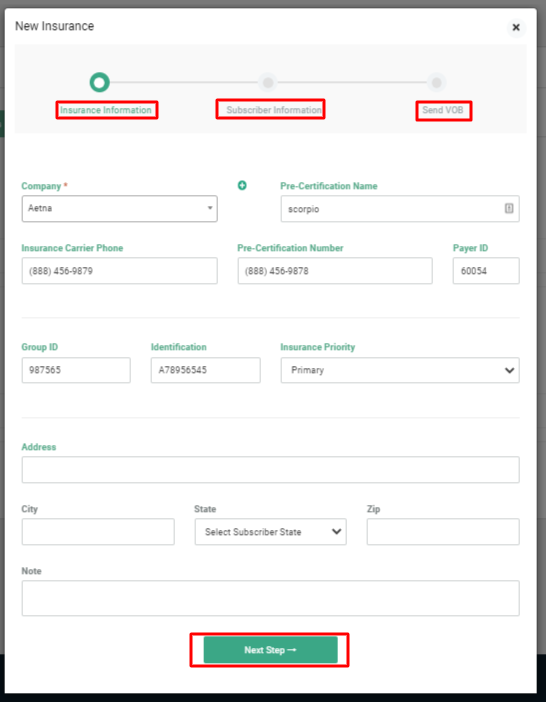Click the Group ID input box
Viewport: 546px width, 702px height.
pyautogui.click(x=76, y=370)
